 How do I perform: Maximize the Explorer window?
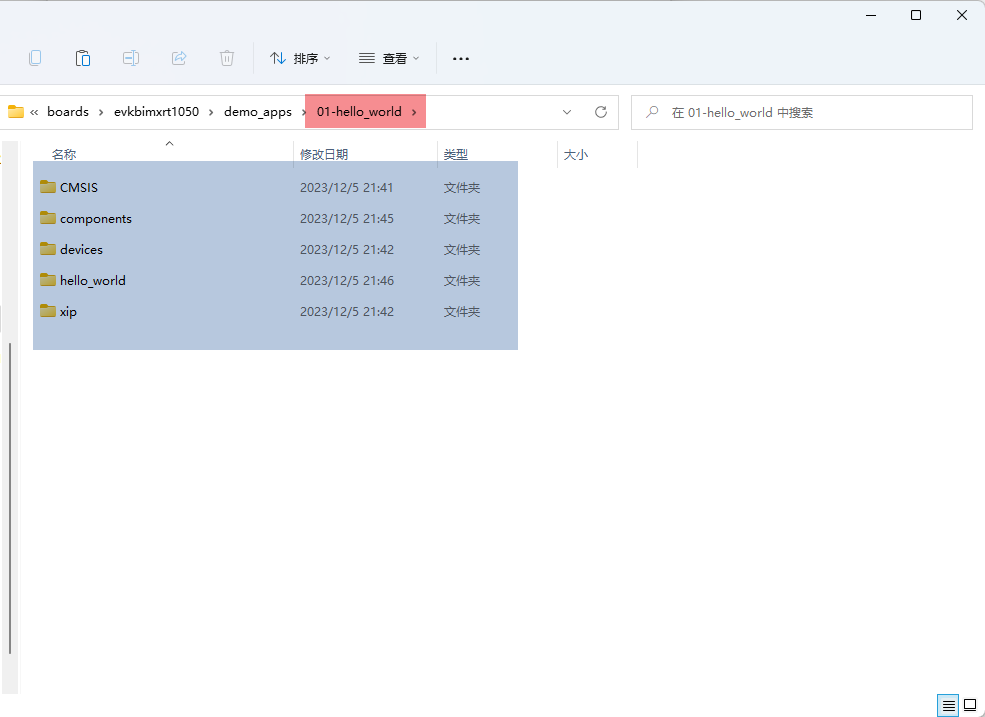click(916, 16)
